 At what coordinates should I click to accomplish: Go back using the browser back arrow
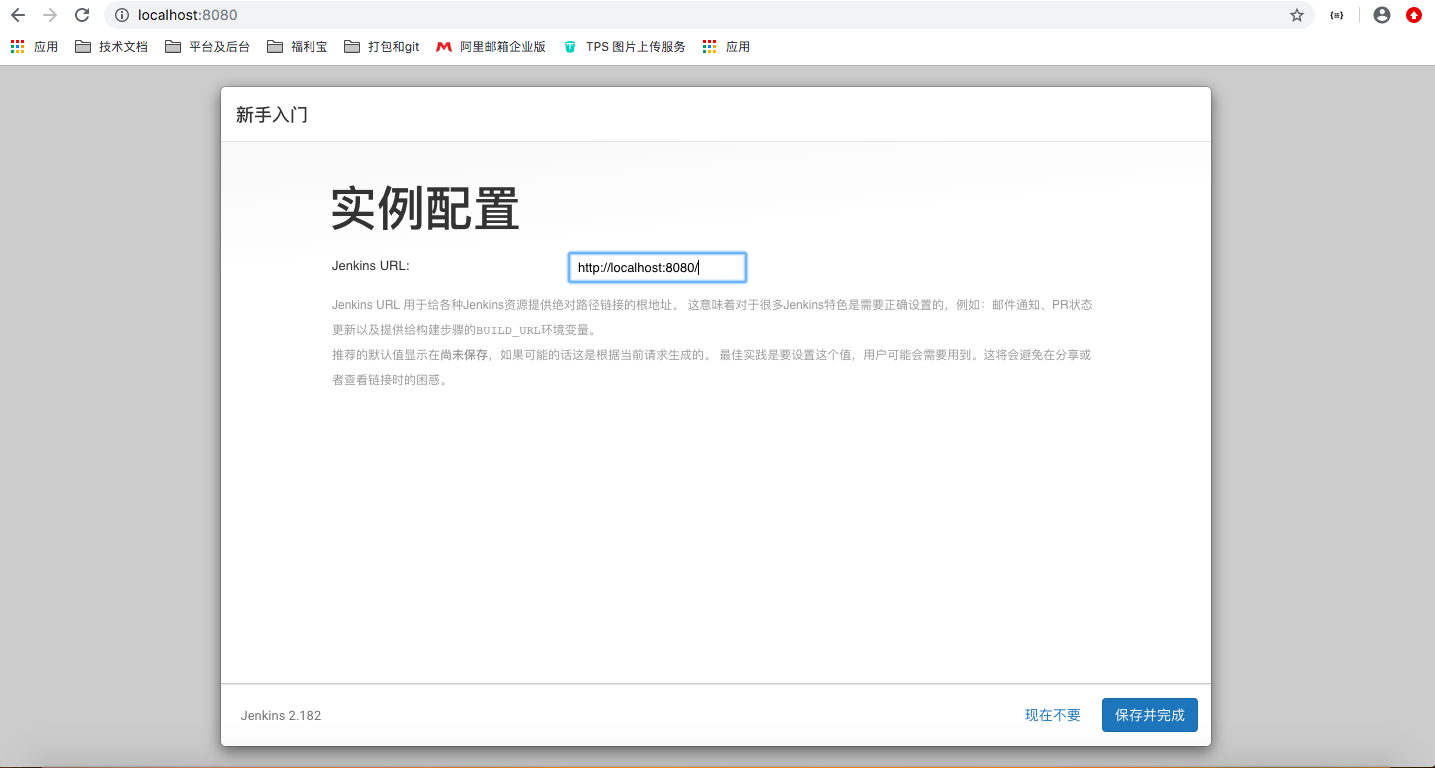click(x=18, y=15)
